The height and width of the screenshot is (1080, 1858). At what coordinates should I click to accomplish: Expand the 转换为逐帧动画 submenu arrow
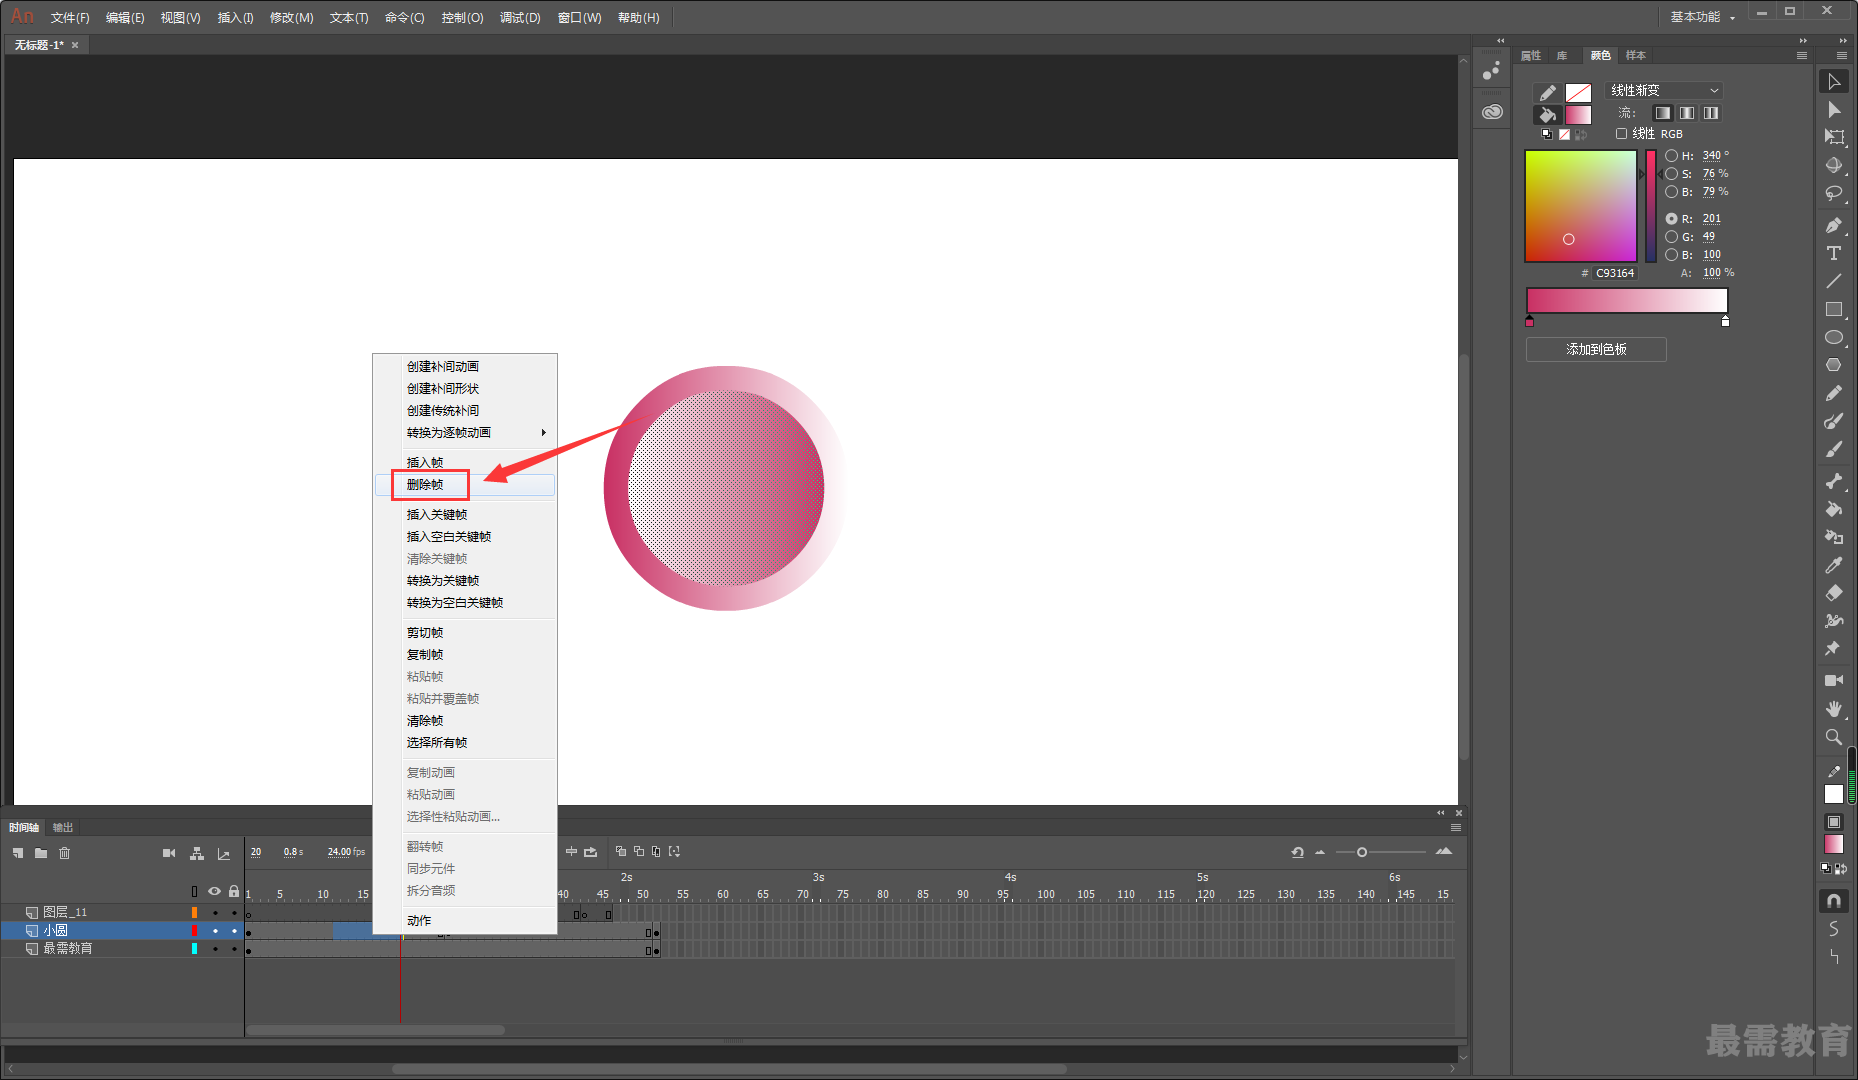[544, 433]
